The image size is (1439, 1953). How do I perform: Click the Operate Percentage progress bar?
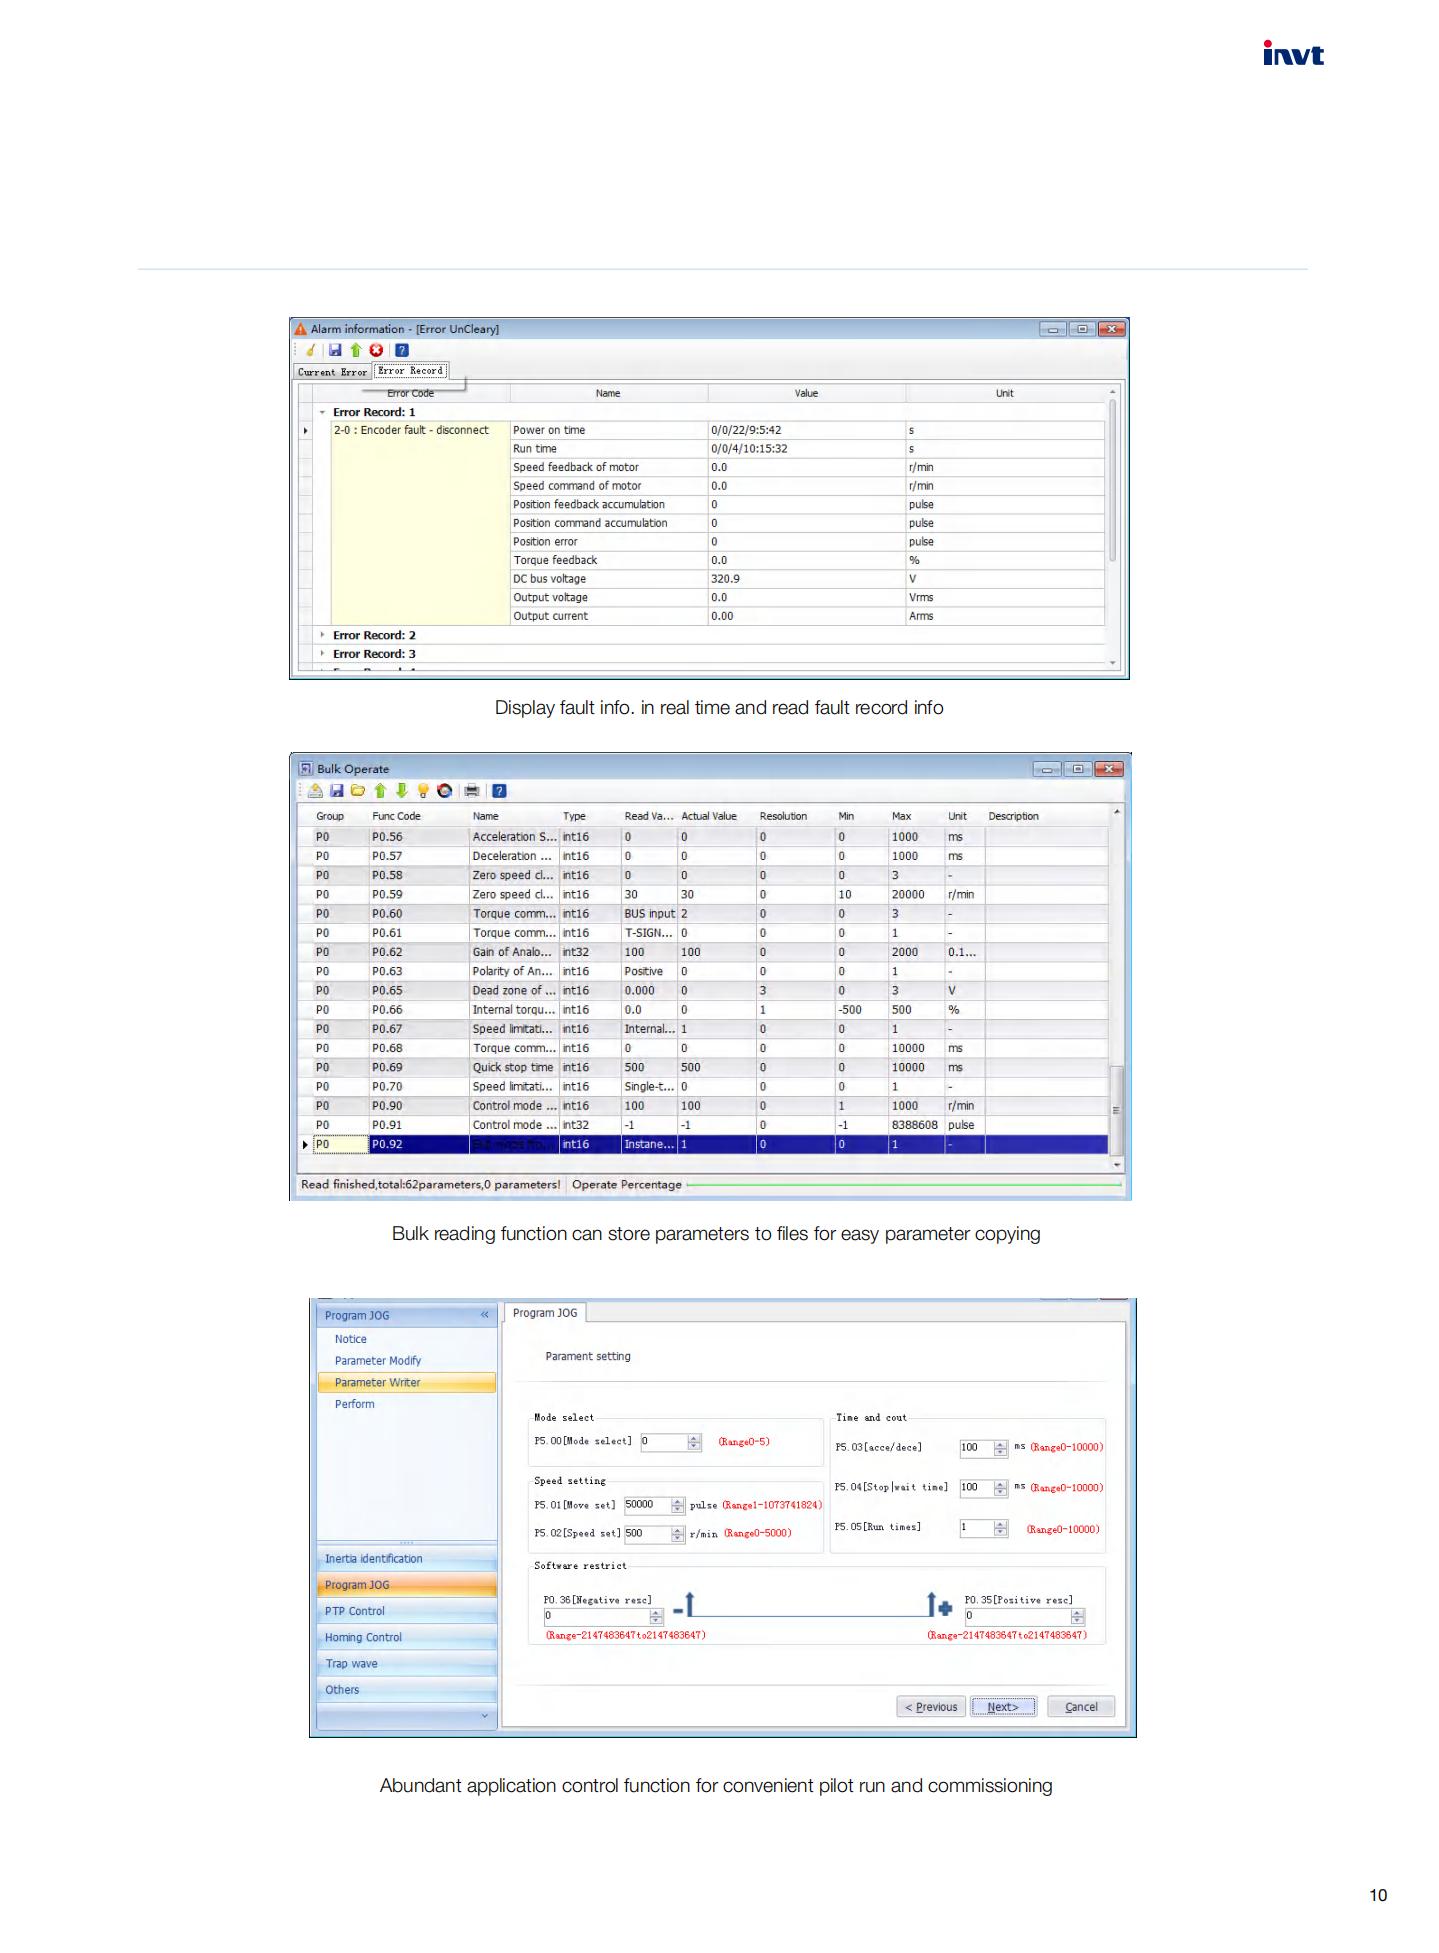click(904, 1185)
